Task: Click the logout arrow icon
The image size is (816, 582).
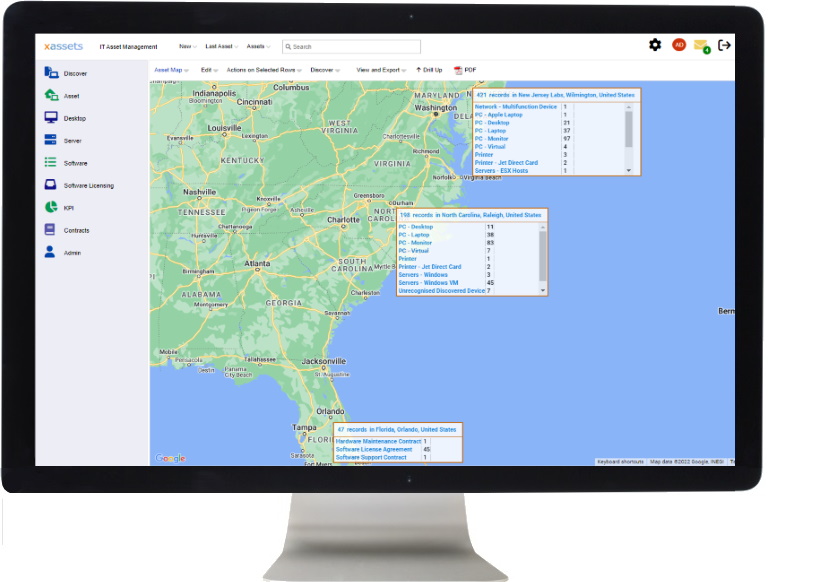Action: pos(724,45)
